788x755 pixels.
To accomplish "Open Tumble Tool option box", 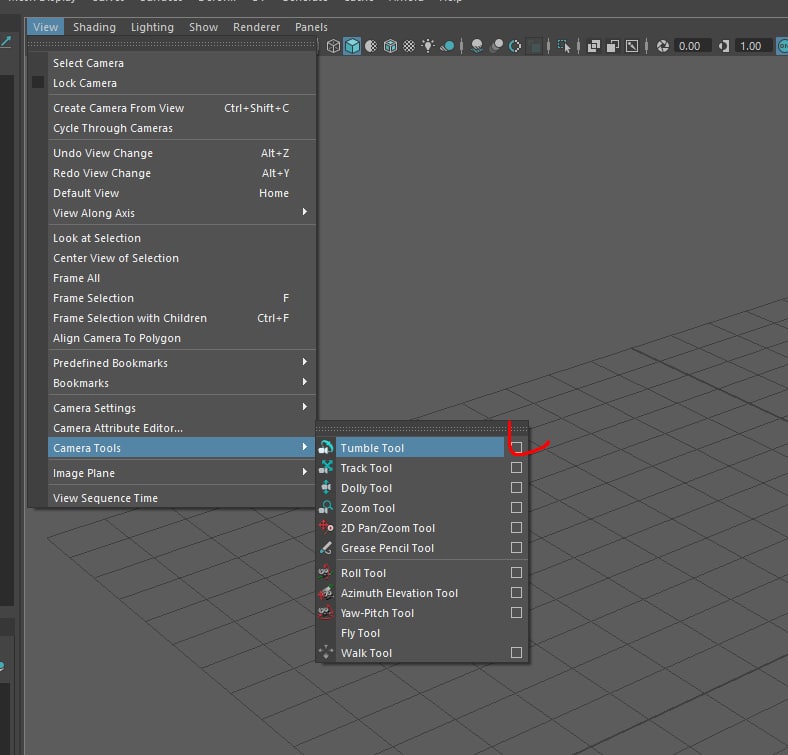I will 517,447.
